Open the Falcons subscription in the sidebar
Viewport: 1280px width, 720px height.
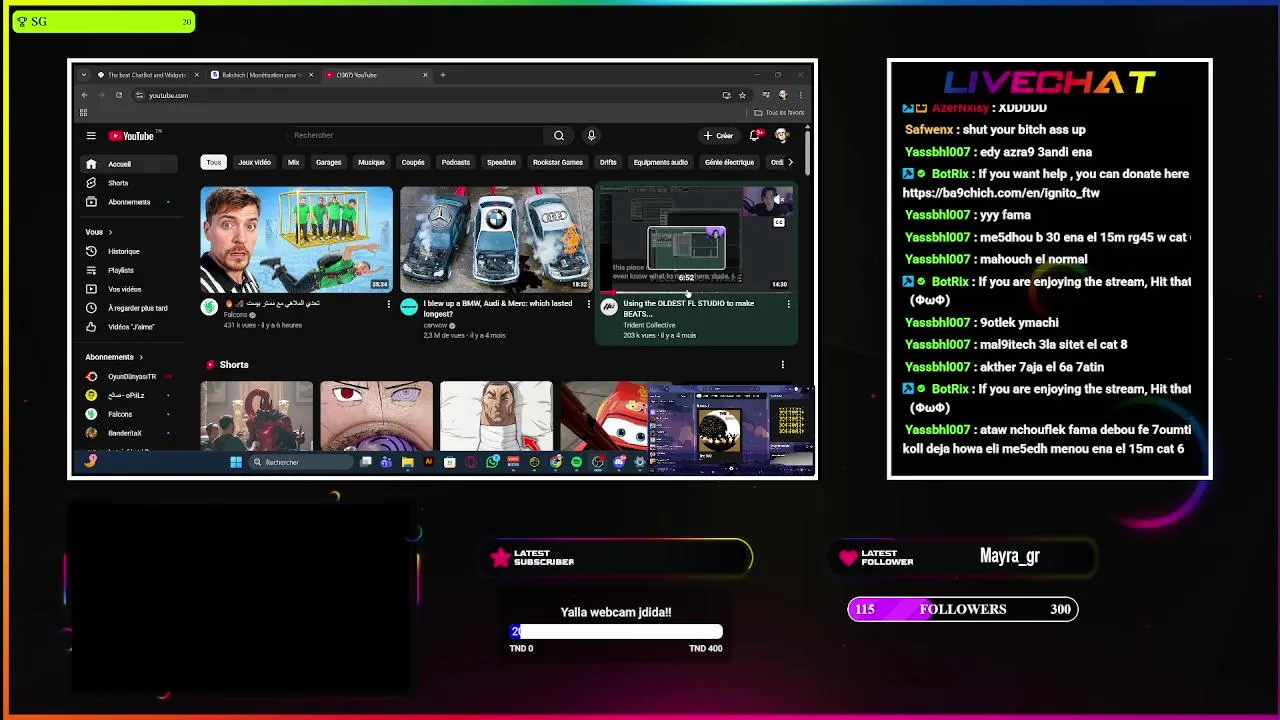tap(127, 414)
